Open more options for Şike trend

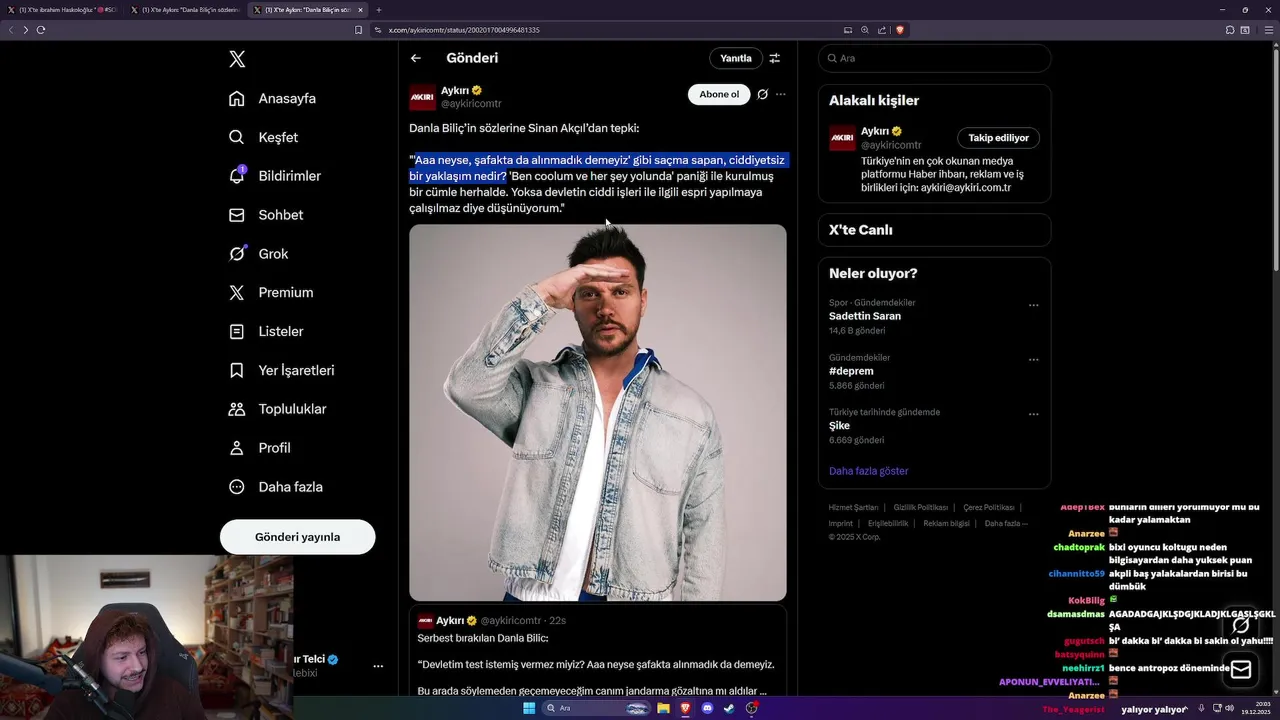(x=1034, y=414)
